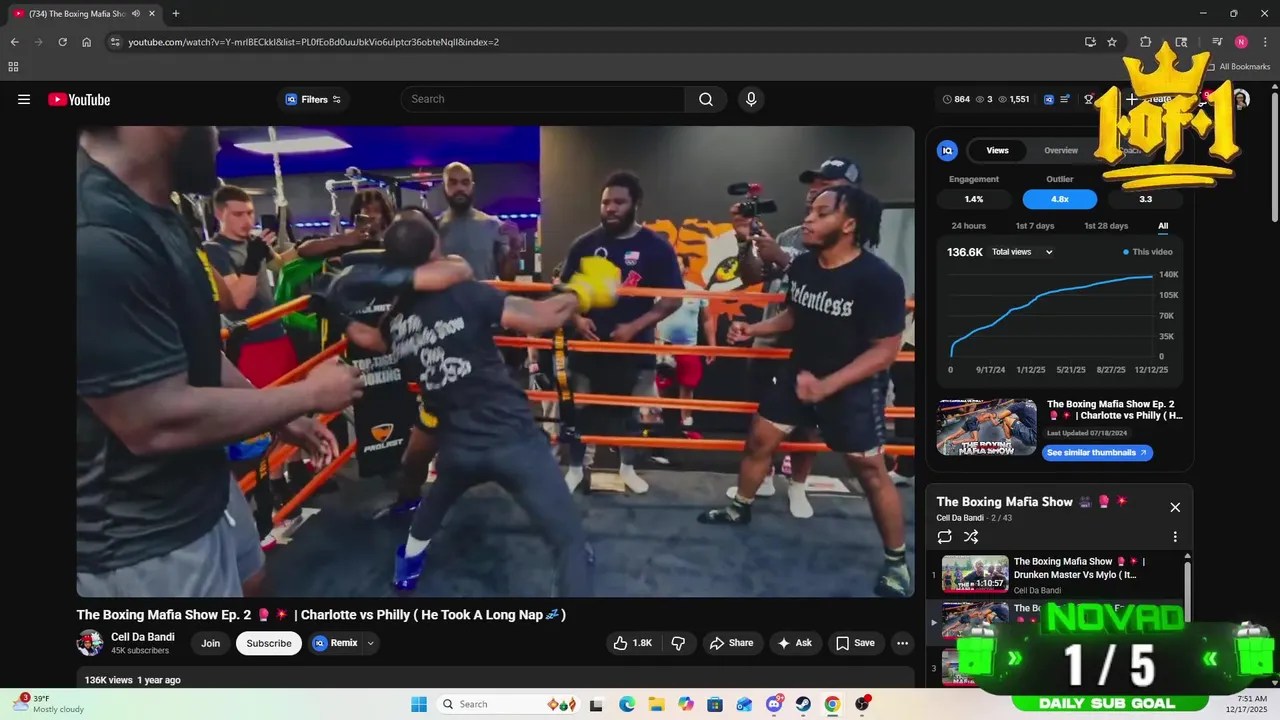The image size is (1280, 720).
Task: Save the video to a playlist
Action: tap(855, 643)
